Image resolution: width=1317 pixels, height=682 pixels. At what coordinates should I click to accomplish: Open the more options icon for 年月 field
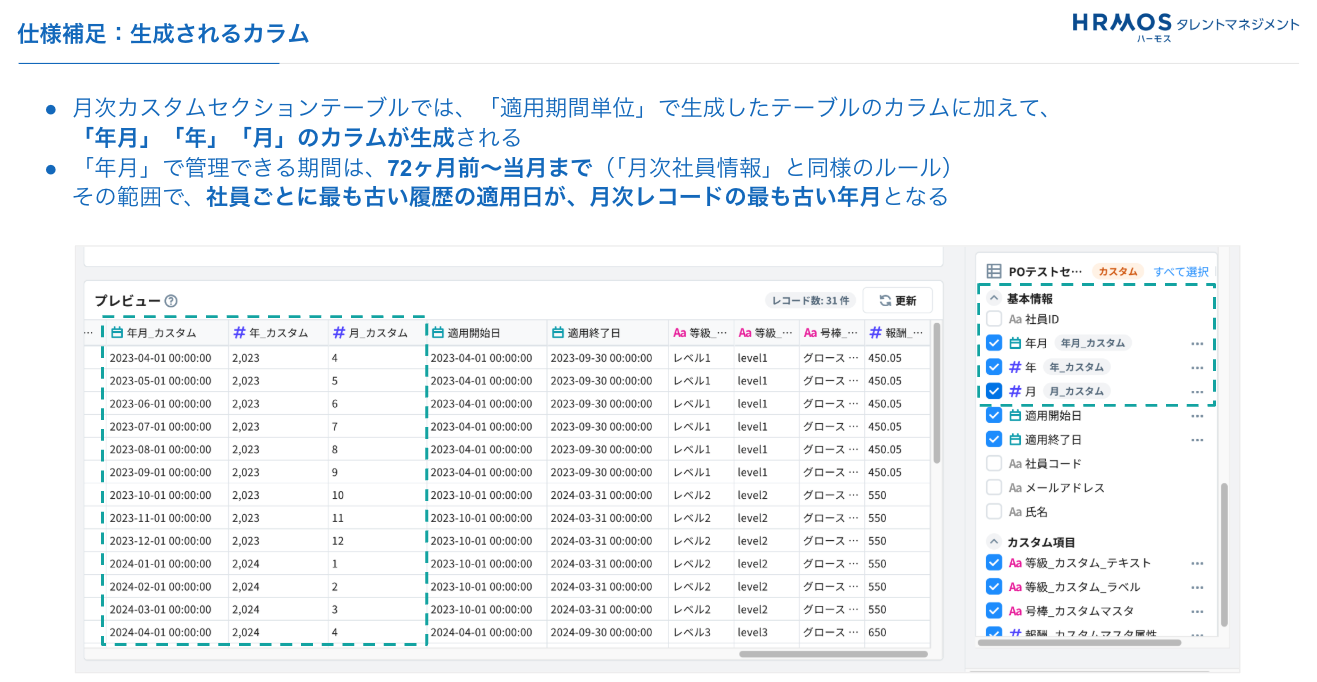pyautogui.click(x=1196, y=343)
